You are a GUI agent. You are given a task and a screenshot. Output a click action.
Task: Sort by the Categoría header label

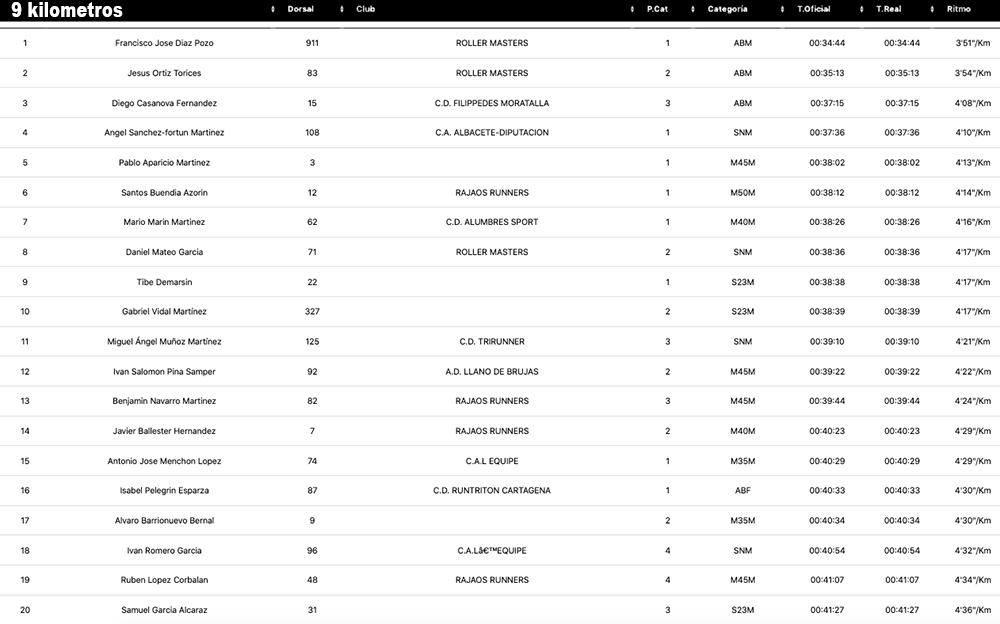point(727,10)
